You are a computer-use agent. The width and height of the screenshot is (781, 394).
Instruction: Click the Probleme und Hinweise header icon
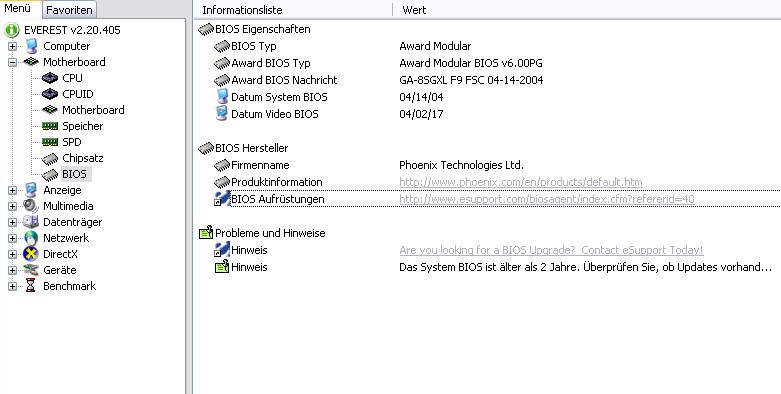(x=206, y=233)
